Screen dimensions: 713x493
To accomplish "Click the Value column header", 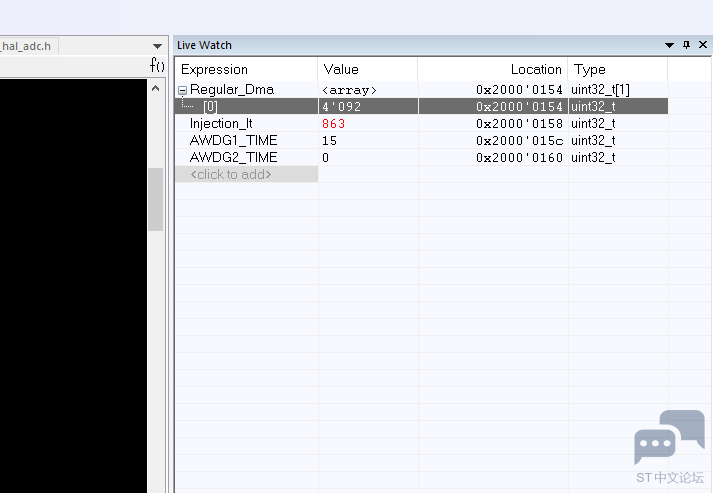I will coord(368,69).
